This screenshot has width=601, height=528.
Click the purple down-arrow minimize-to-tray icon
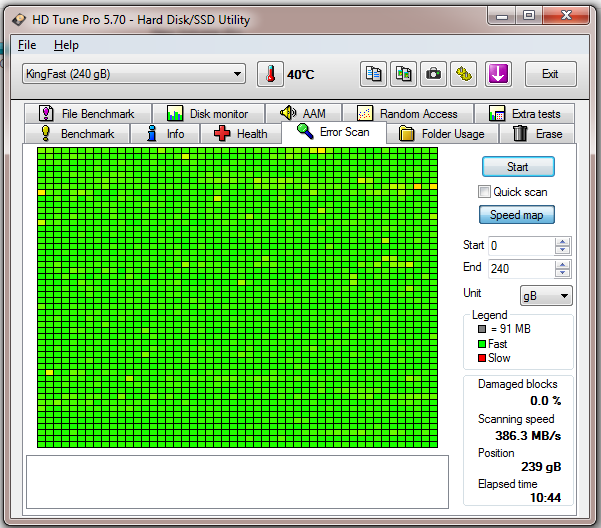point(498,74)
